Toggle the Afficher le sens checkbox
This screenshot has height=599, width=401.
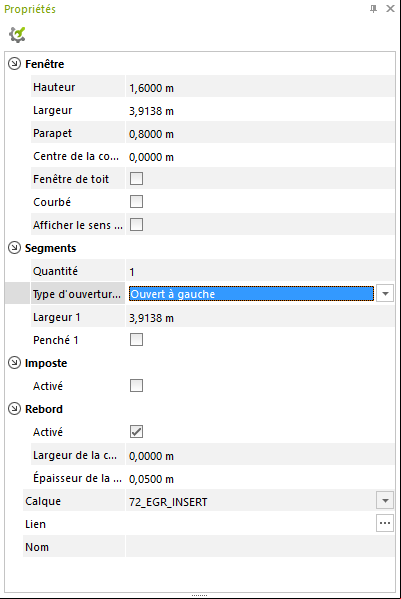click(x=136, y=225)
